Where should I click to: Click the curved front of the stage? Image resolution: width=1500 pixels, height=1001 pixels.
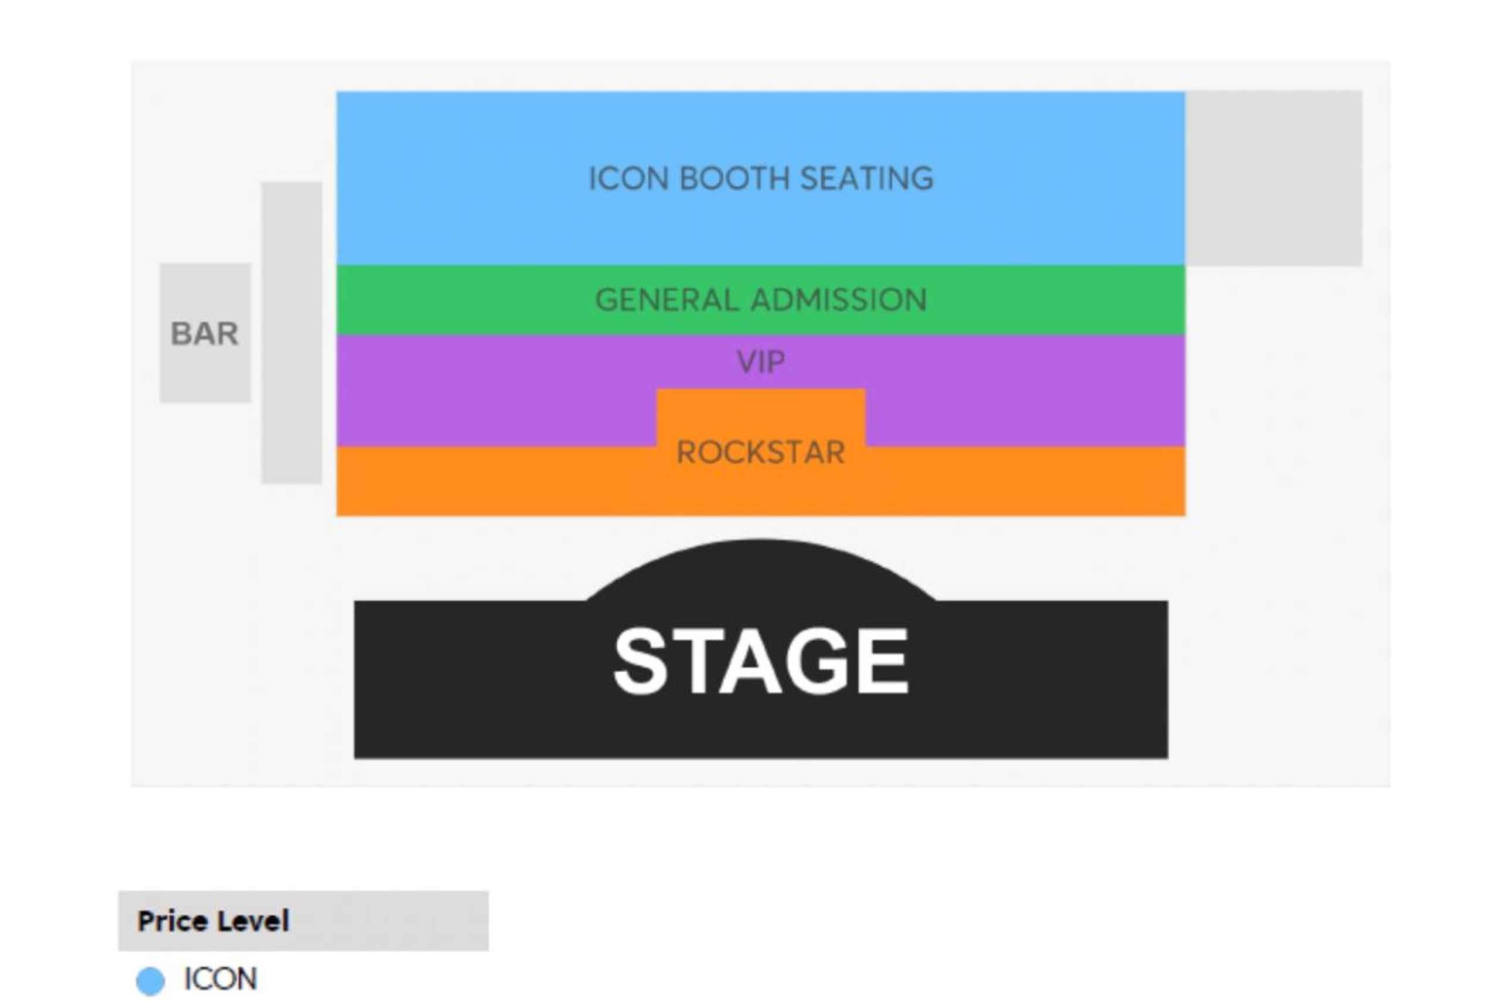click(760, 570)
